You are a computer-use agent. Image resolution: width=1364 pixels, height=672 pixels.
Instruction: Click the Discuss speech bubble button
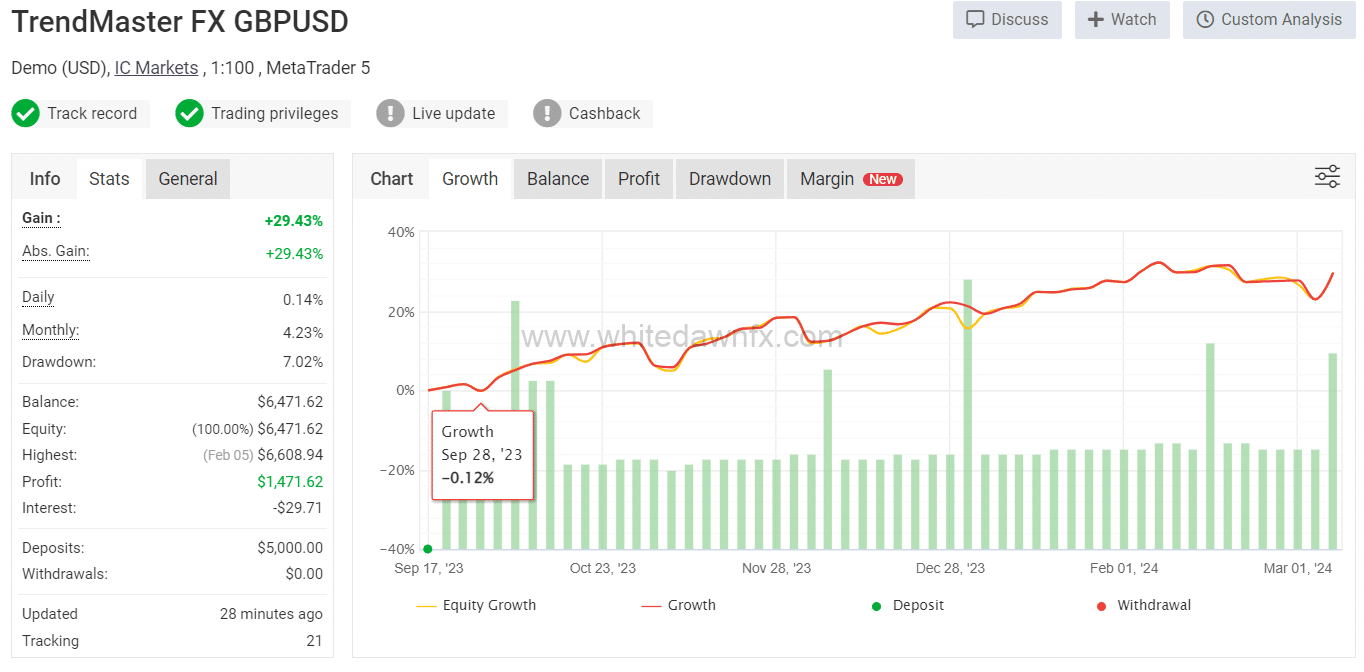(x=1007, y=20)
